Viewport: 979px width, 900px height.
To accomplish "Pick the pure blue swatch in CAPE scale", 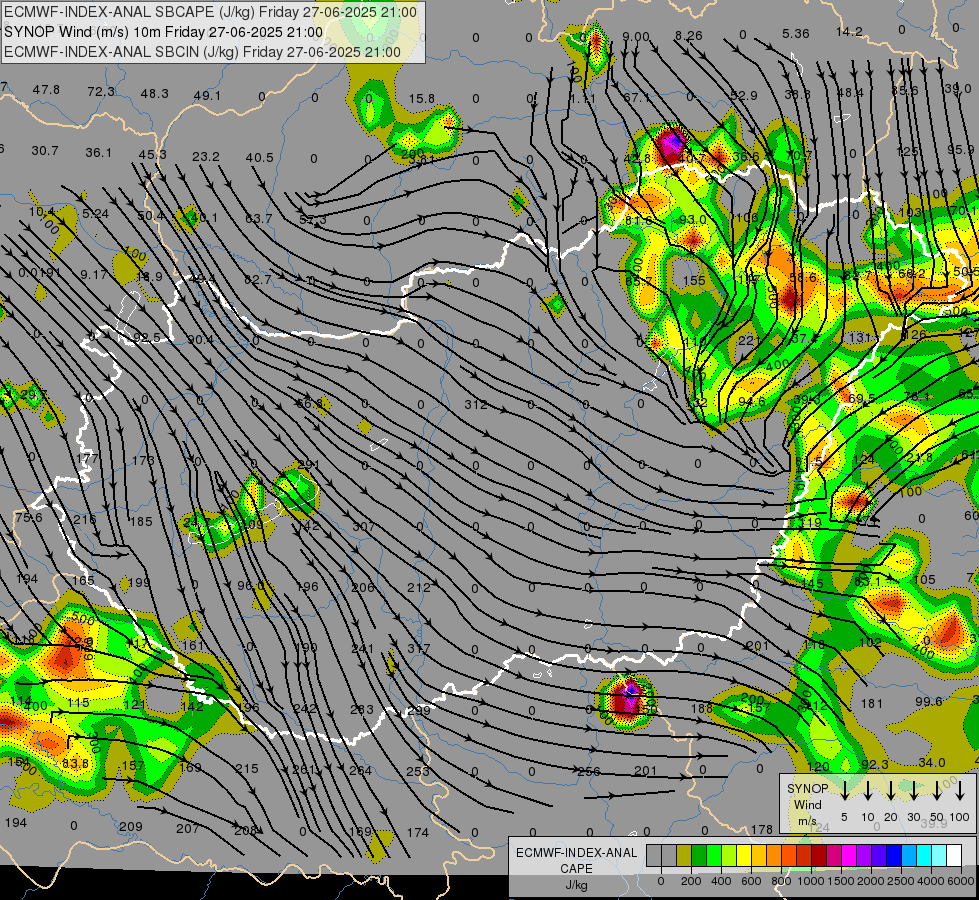I will (x=893, y=855).
